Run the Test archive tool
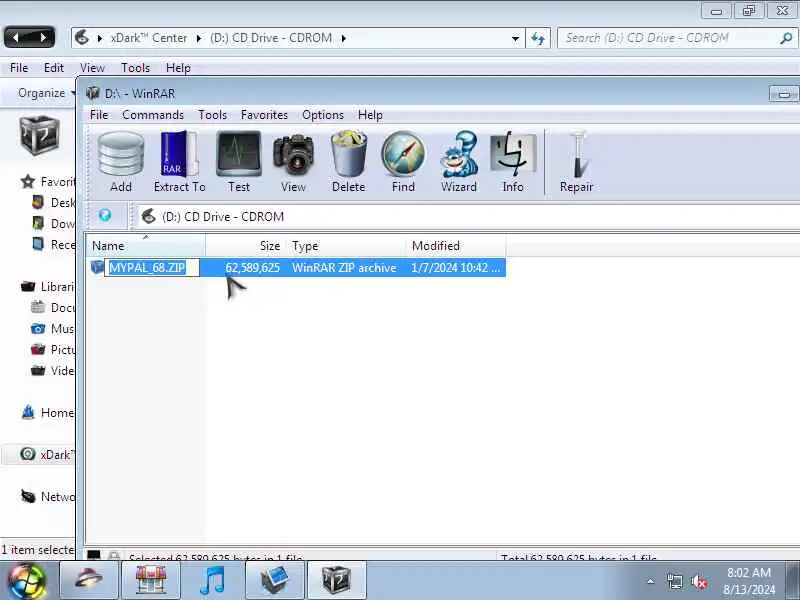The width and height of the screenshot is (800, 600). (x=239, y=162)
